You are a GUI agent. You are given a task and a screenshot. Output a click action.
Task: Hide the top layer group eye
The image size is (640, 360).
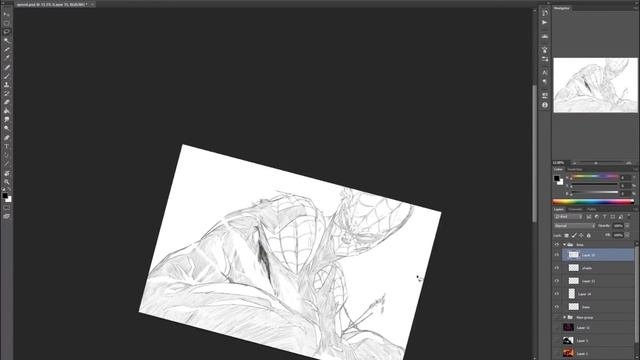(557, 244)
